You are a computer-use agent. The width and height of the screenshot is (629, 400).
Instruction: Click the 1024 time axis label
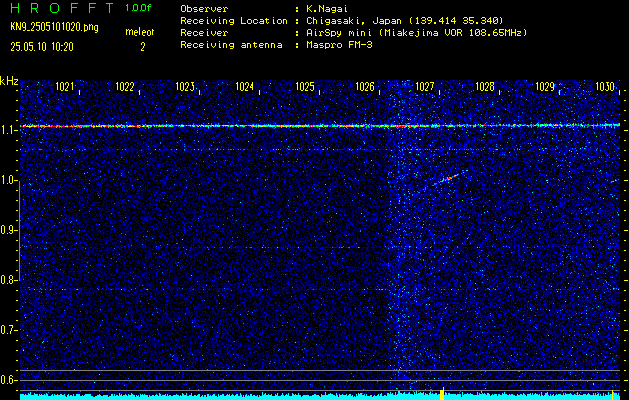pos(245,87)
